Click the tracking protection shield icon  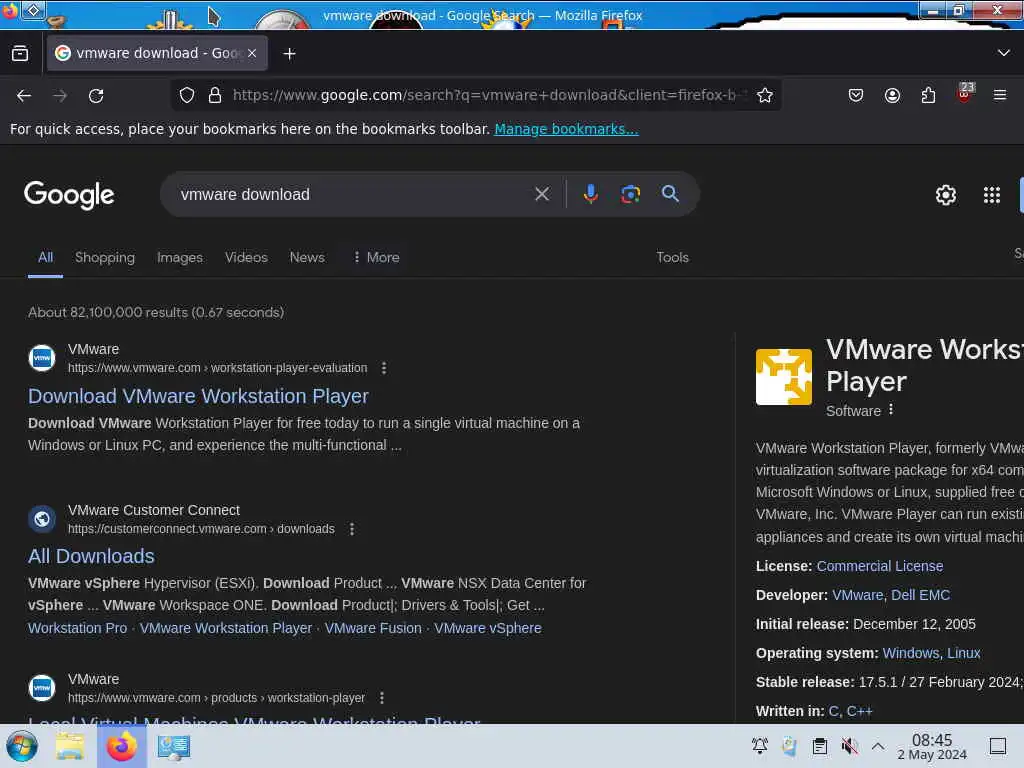pyautogui.click(x=187, y=95)
